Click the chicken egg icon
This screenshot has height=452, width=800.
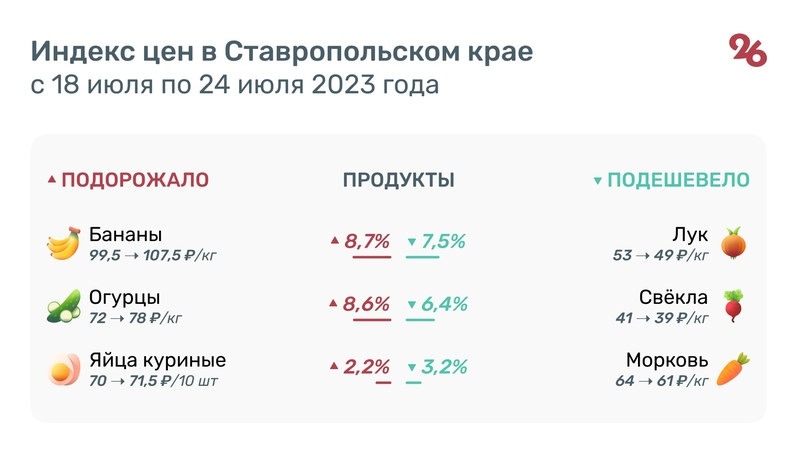[x=63, y=369]
